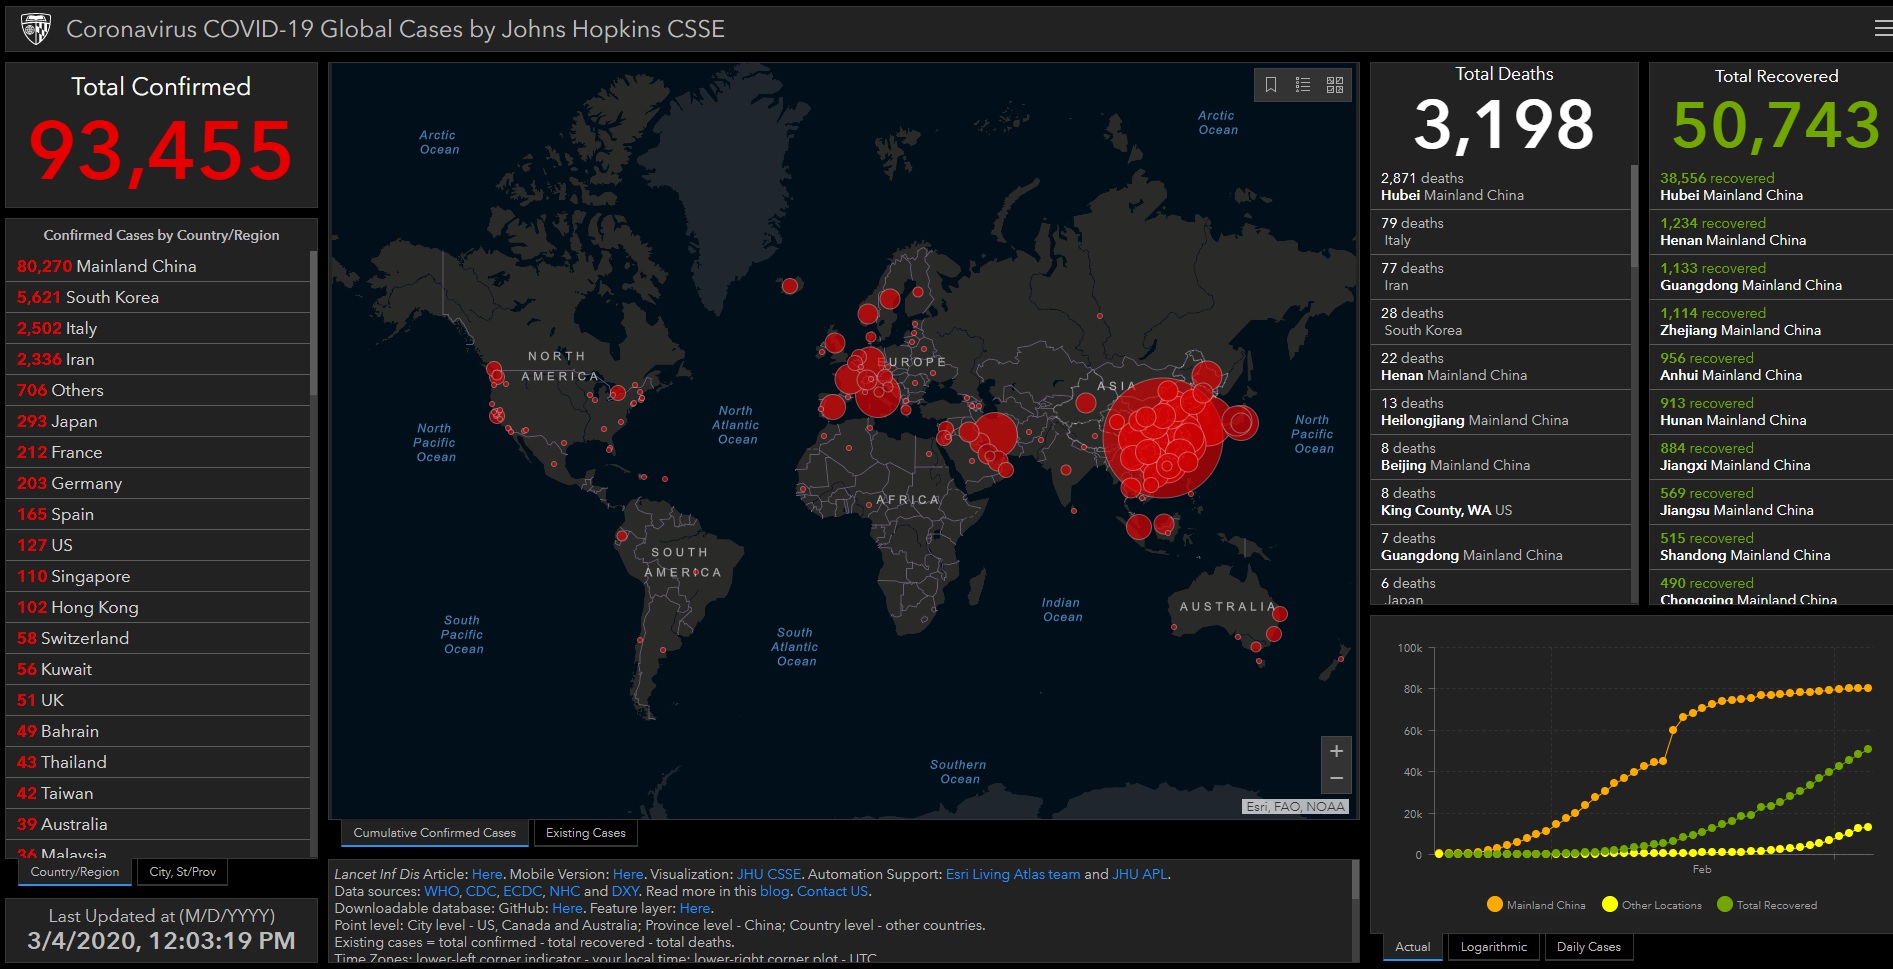This screenshot has height=969, width=1893.
Task: Click the info text panel scrollbar
Action: (x=1355, y=880)
